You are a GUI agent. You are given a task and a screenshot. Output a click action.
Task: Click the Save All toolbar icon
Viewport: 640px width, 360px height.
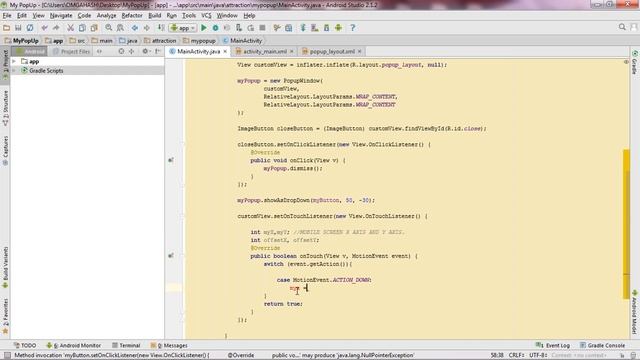[x=18, y=28]
